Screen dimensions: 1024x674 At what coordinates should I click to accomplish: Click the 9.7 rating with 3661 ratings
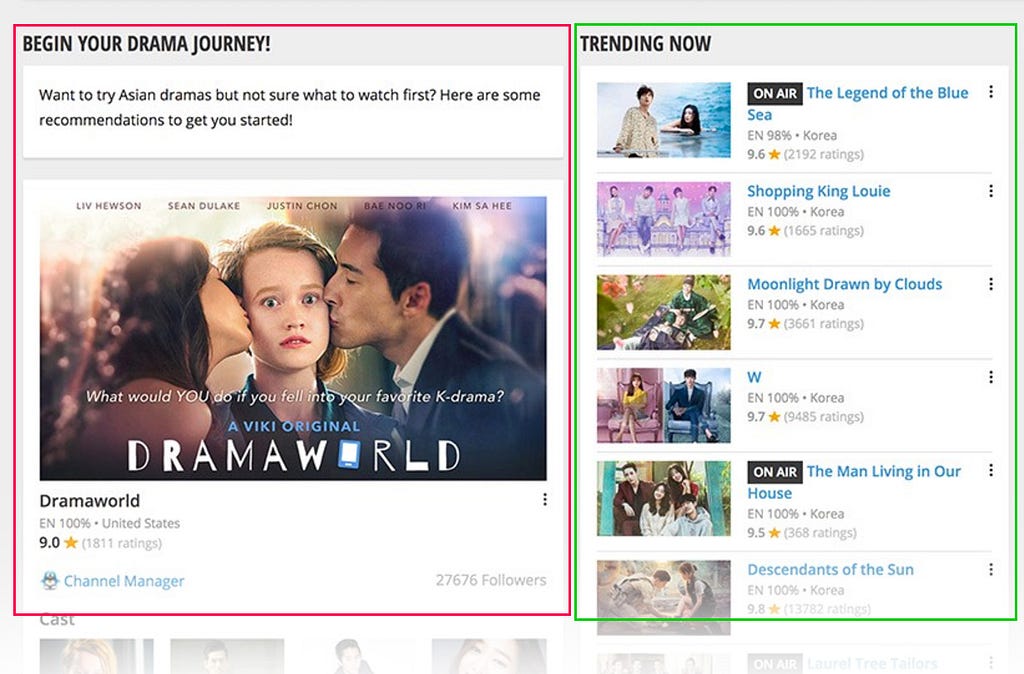pyautogui.click(x=805, y=323)
